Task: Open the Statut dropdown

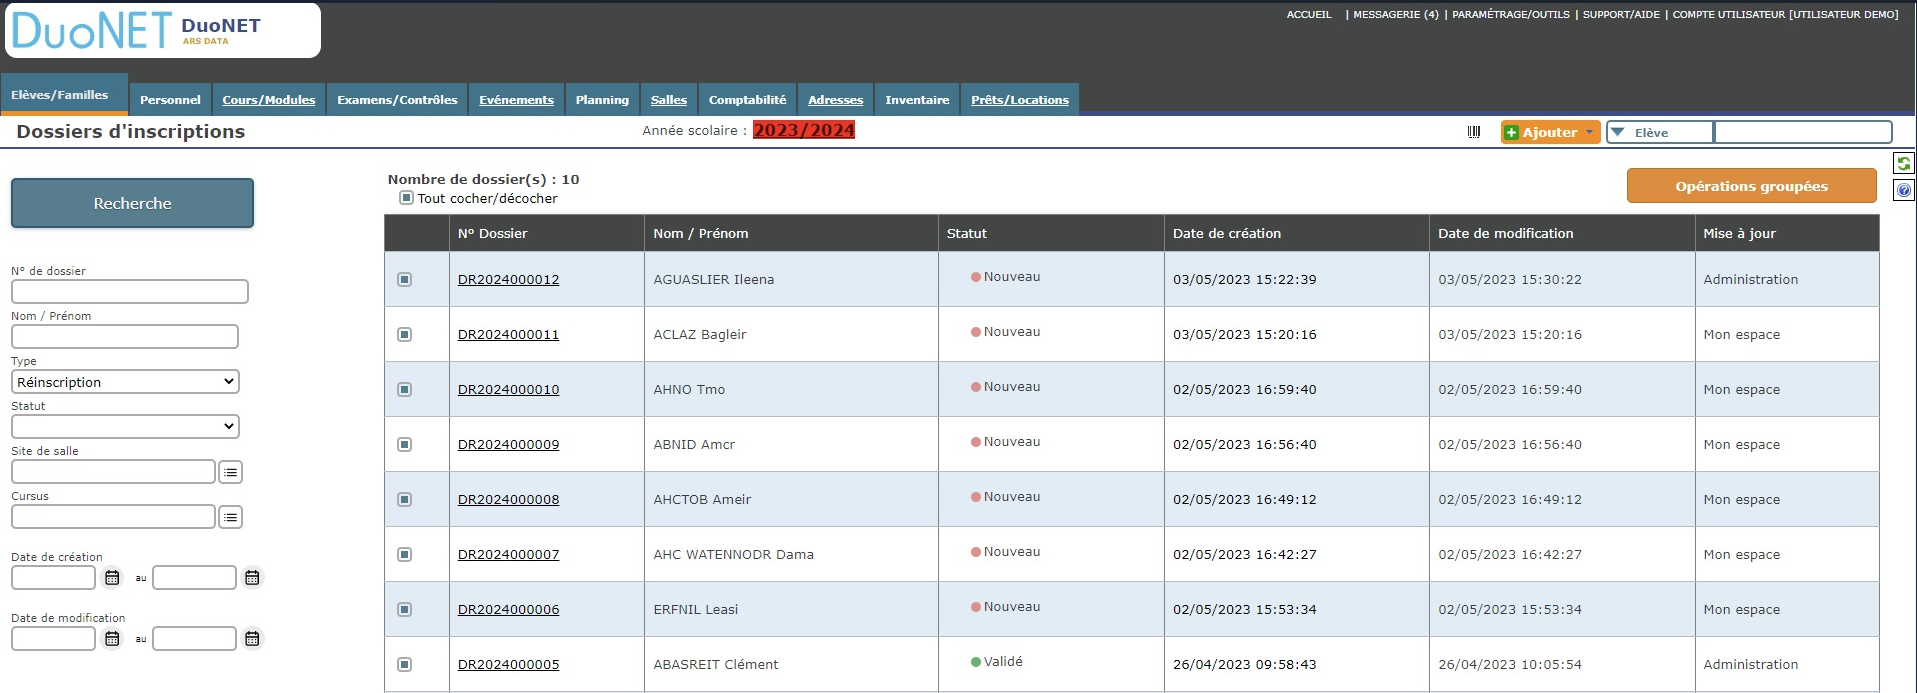Action: pyautogui.click(x=125, y=427)
